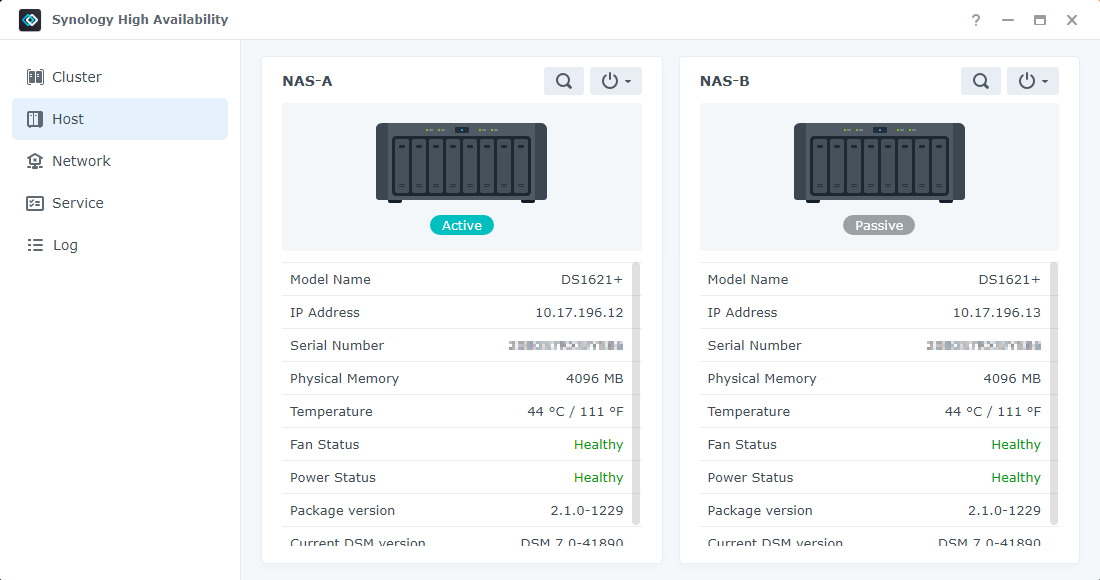Image resolution: width=1100 pixels, height=580 pixels.
Task: Click the Active status badge on NAS-A
Action: click(x=461, y=225)
